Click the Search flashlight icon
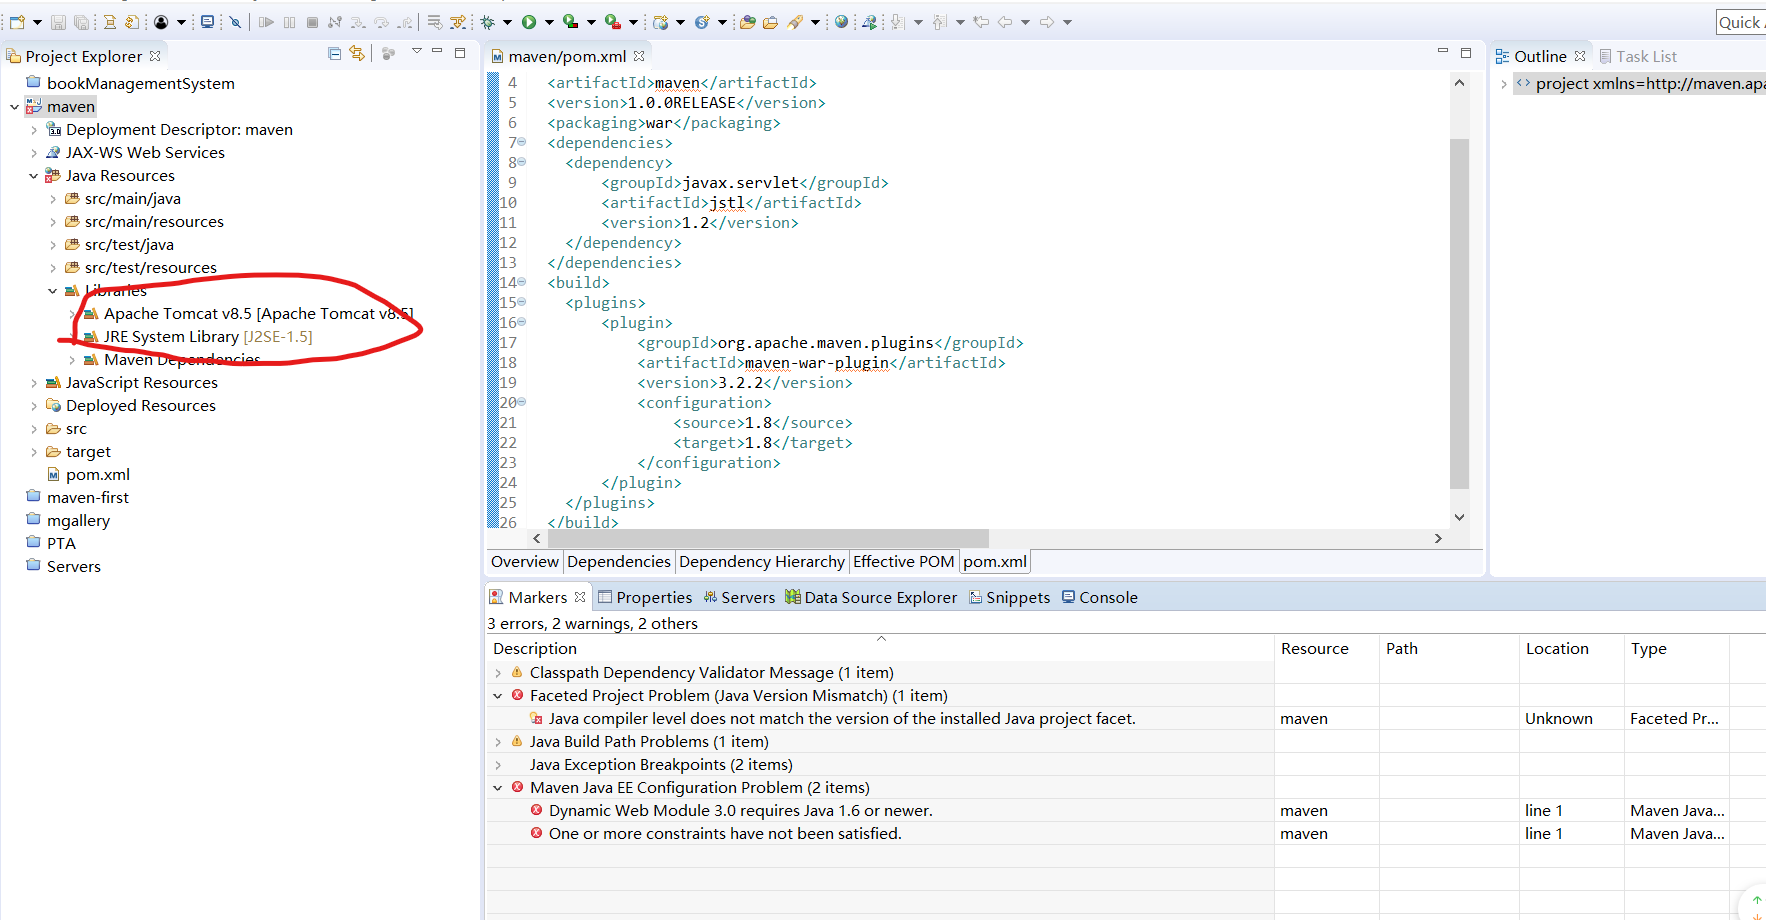Viewport: 1766px width, 920px height. (x=794, y=22)
